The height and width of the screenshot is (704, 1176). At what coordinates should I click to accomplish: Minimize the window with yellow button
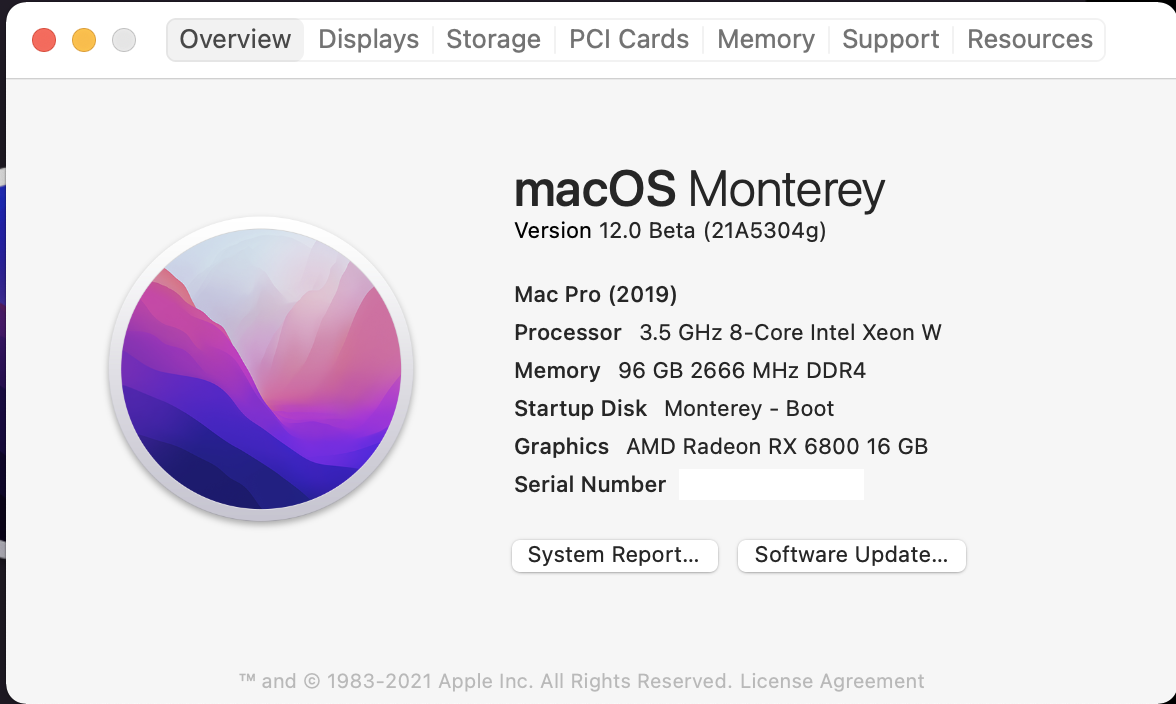tap(84, 40)
